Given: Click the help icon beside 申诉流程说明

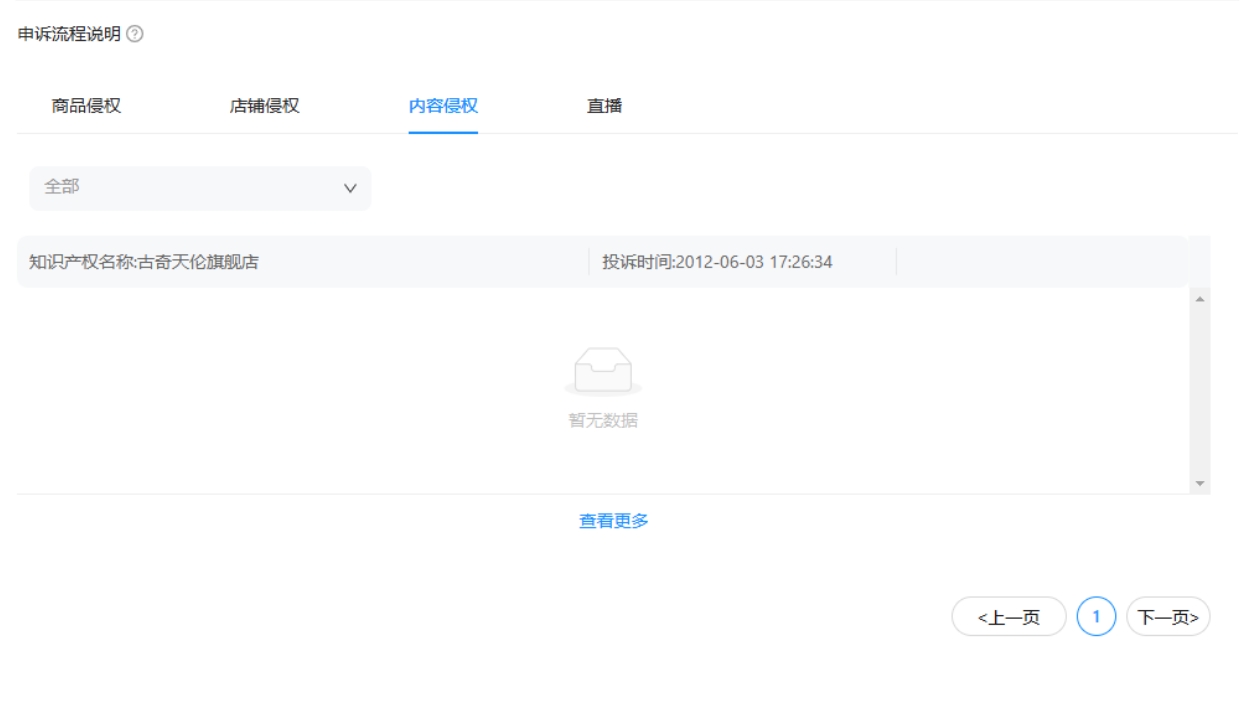Looking at the screenshot, I should coord(136,35).
